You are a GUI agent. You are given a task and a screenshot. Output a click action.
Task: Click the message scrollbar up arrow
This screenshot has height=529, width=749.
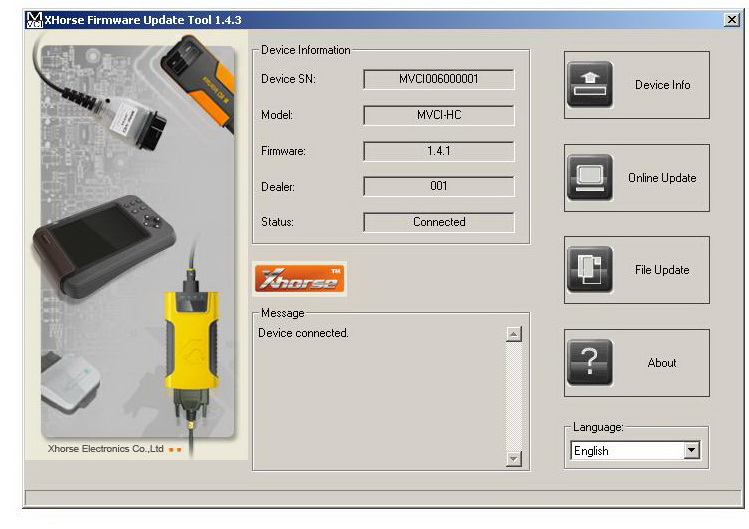[514, 334]
